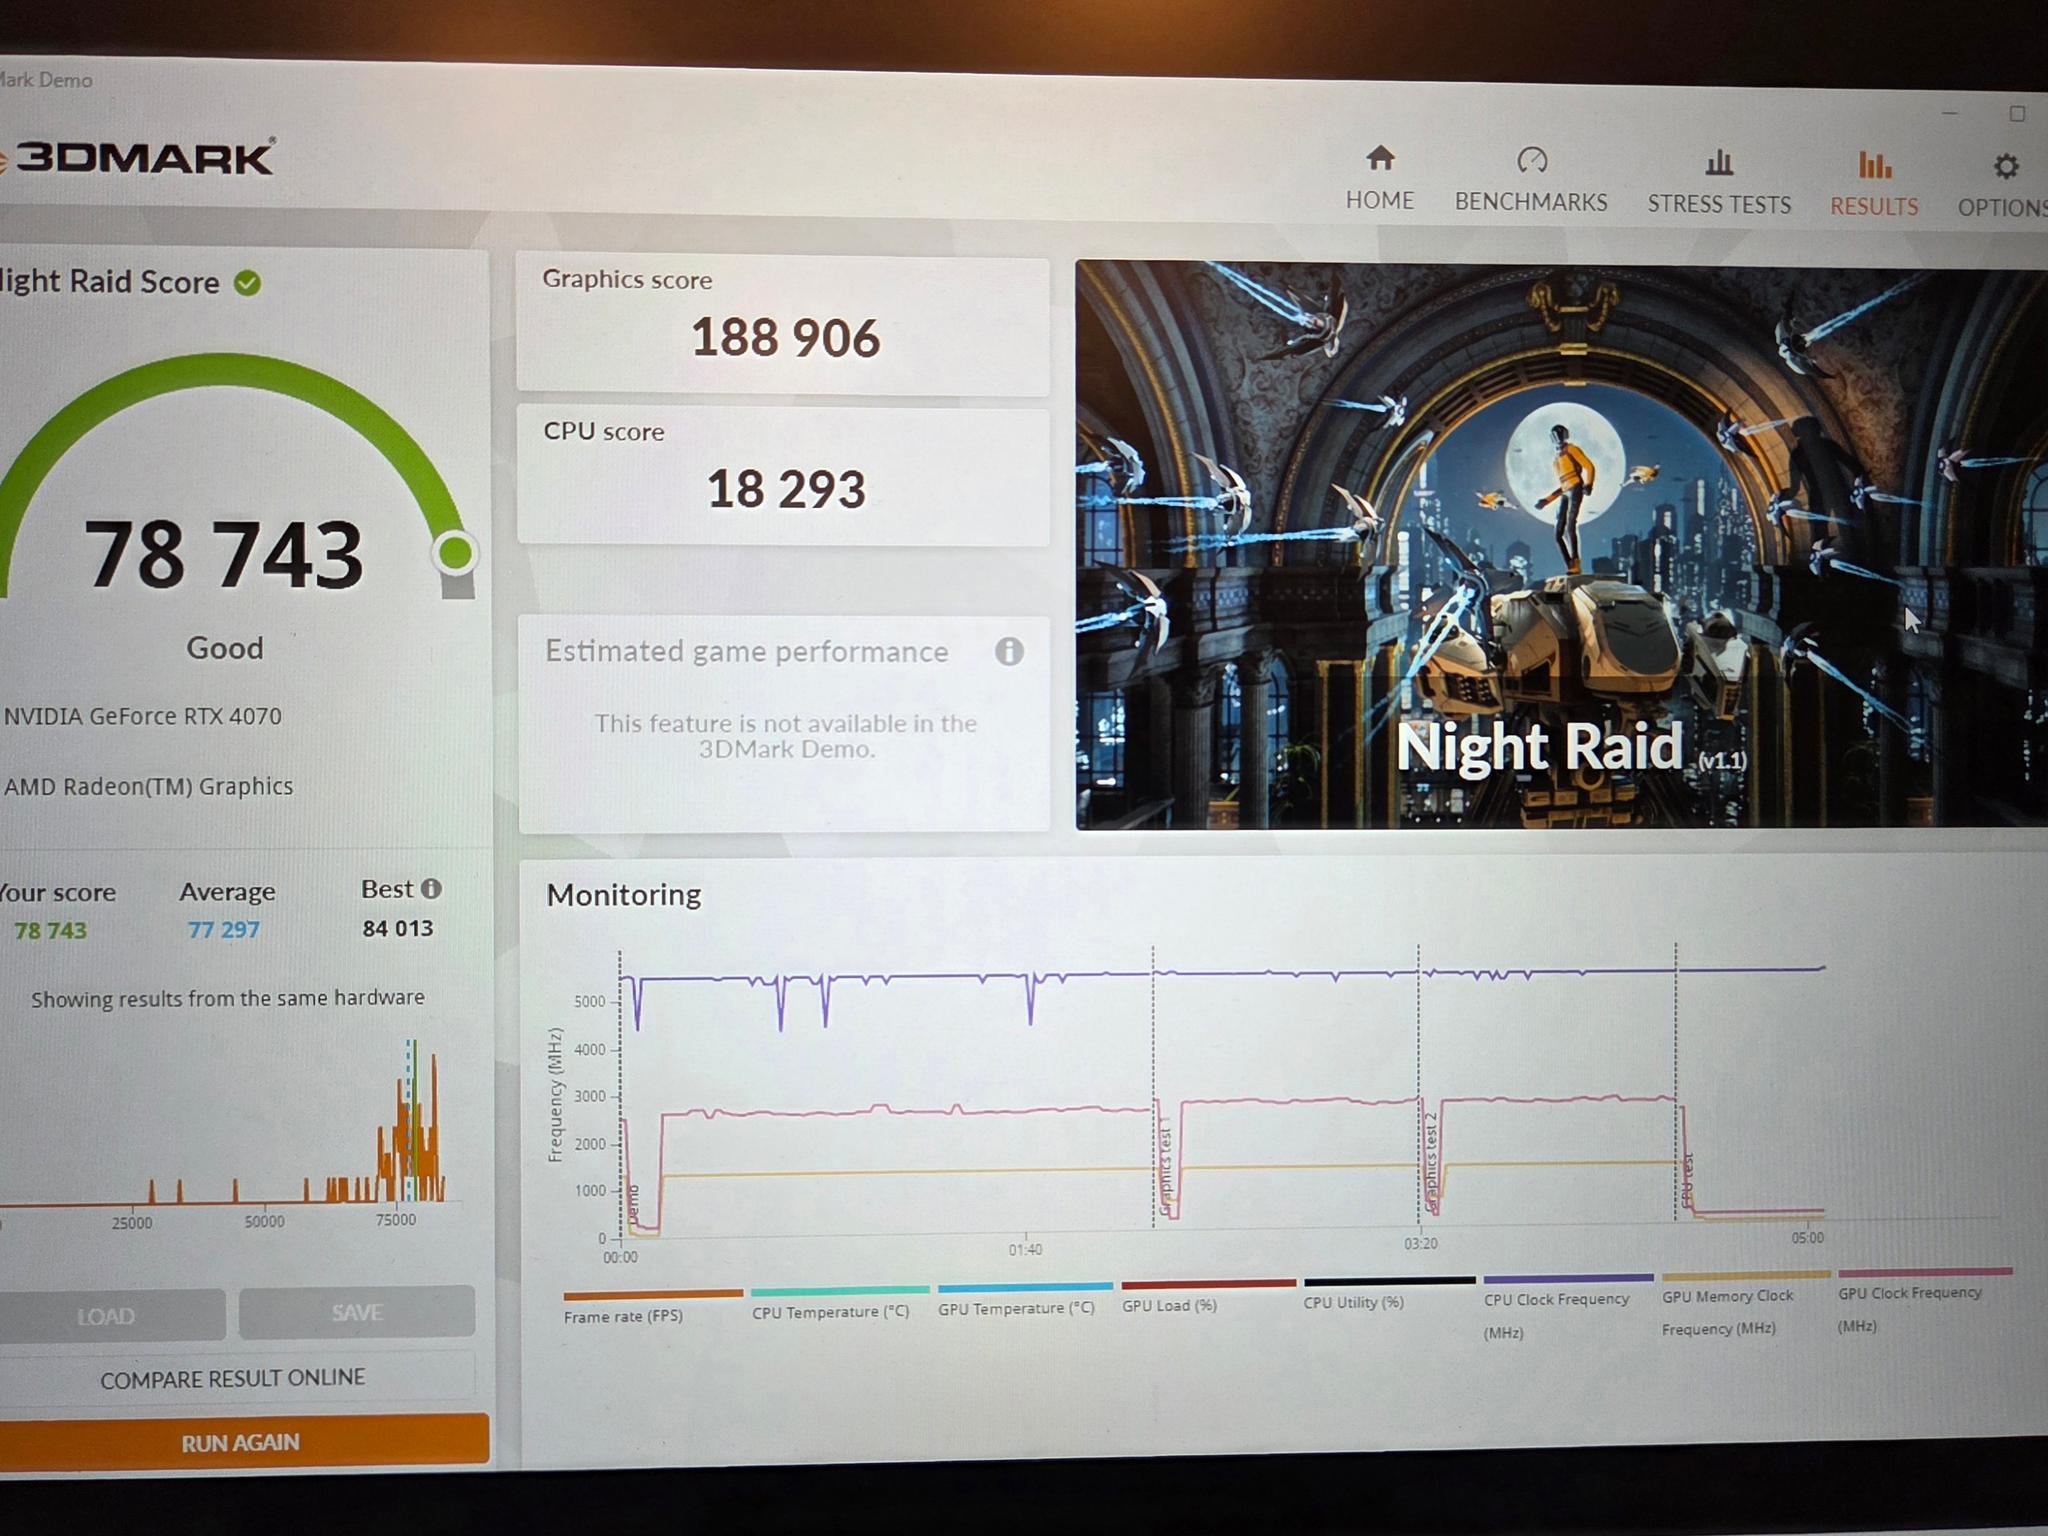The width and height of the screenshot is (2048, 1536).
Task: Open the Stress Tests bar-chart icon
Action: pyautogui.click(x=1719, y=162)
